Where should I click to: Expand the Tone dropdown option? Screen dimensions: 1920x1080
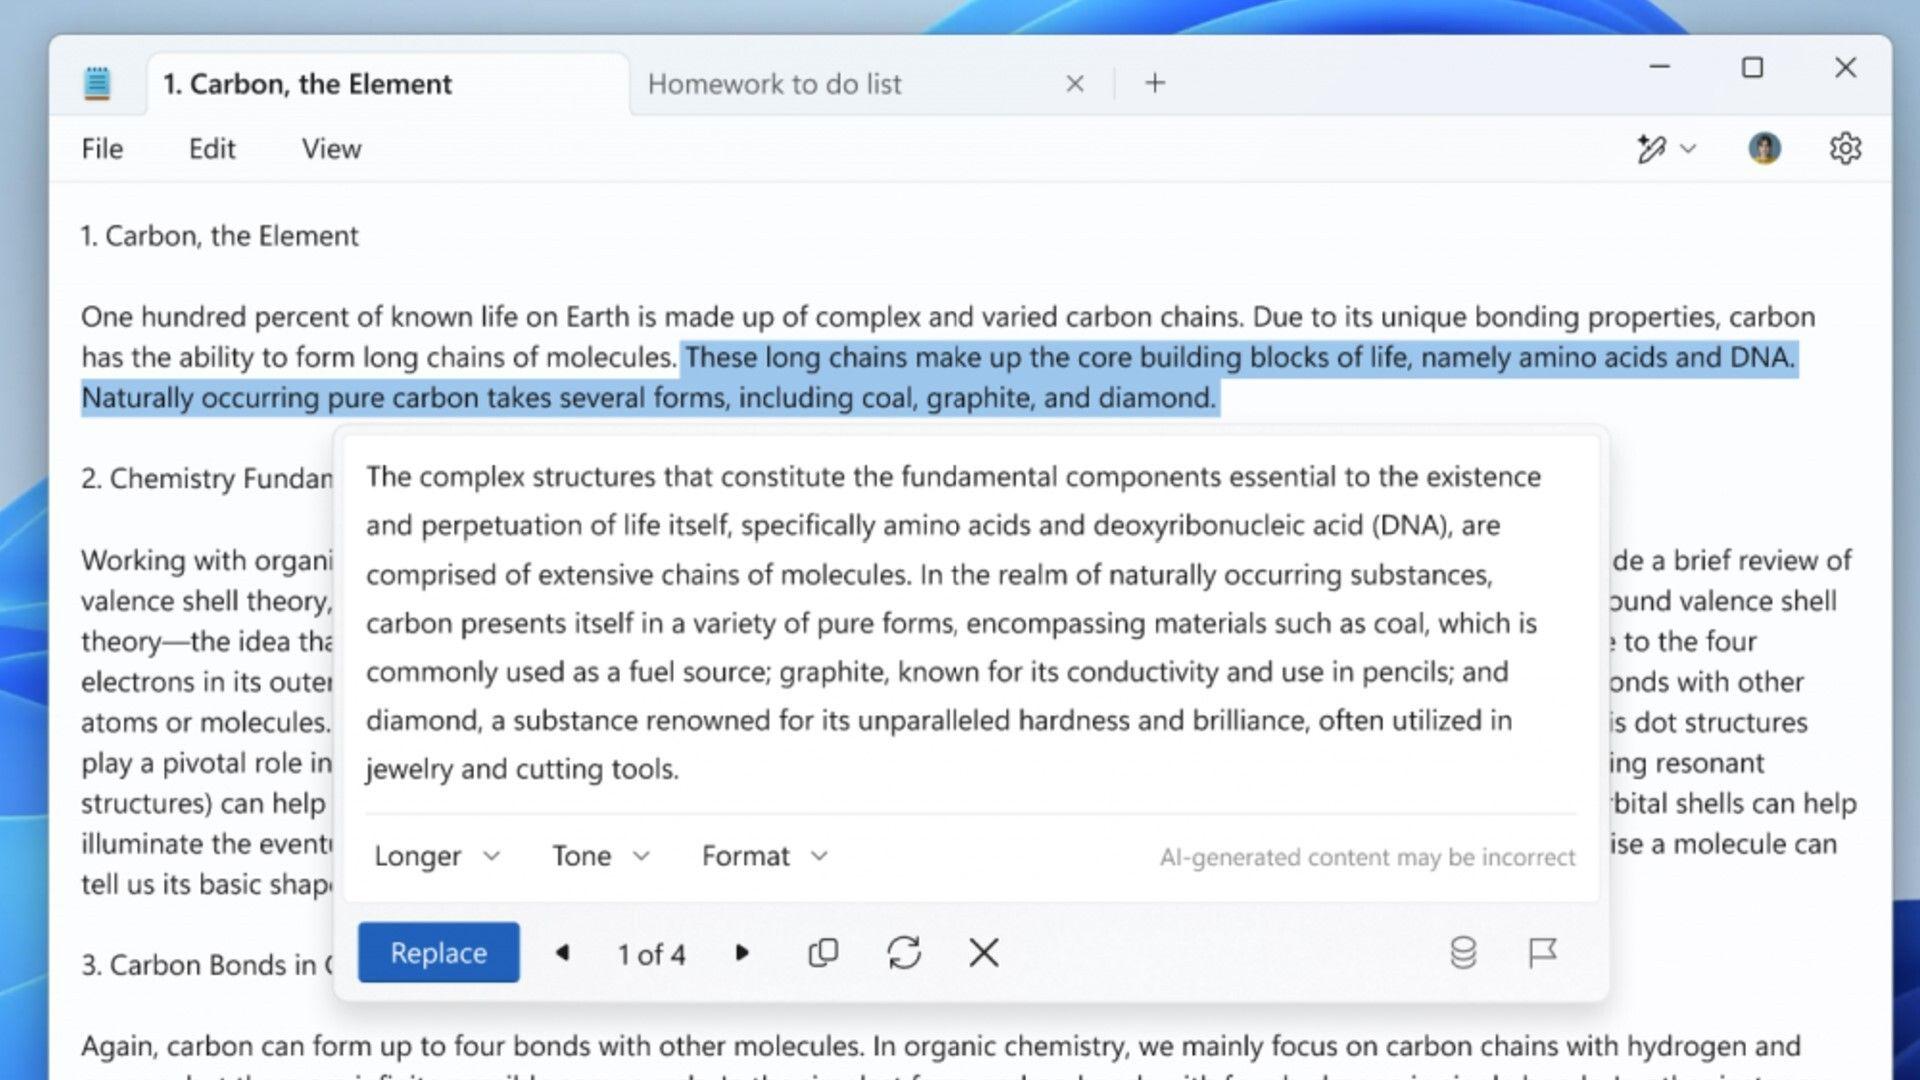[x=600, y=855]
